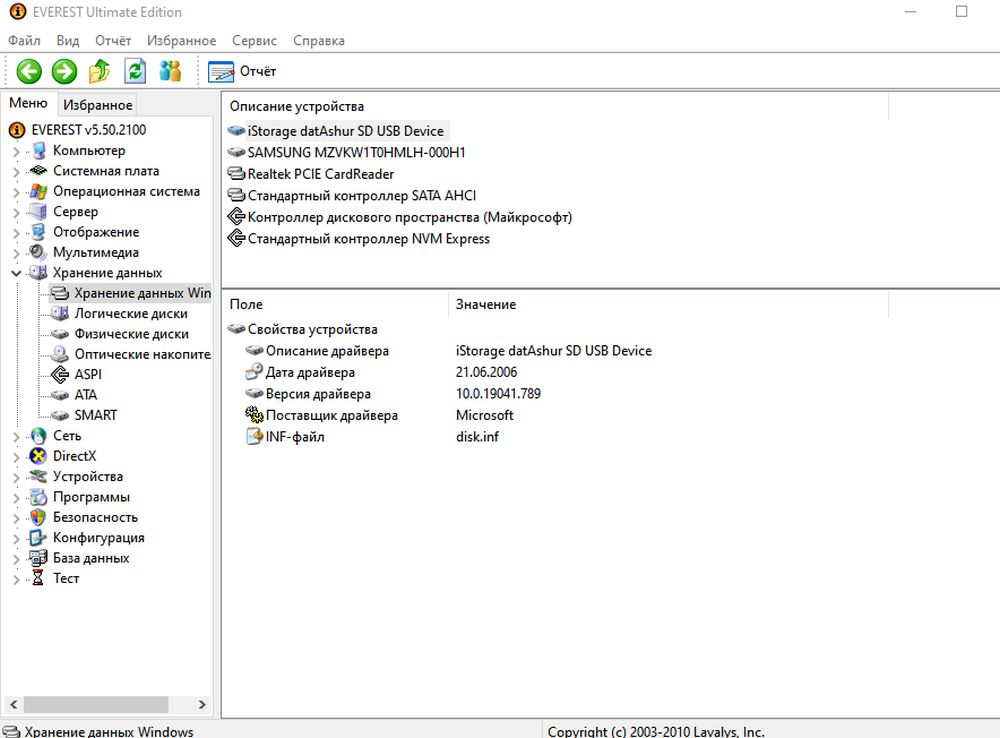1000x738 pixels.
Task: Click the scrollbar right arrow in menu panel
Action: [x=202, y=704]
